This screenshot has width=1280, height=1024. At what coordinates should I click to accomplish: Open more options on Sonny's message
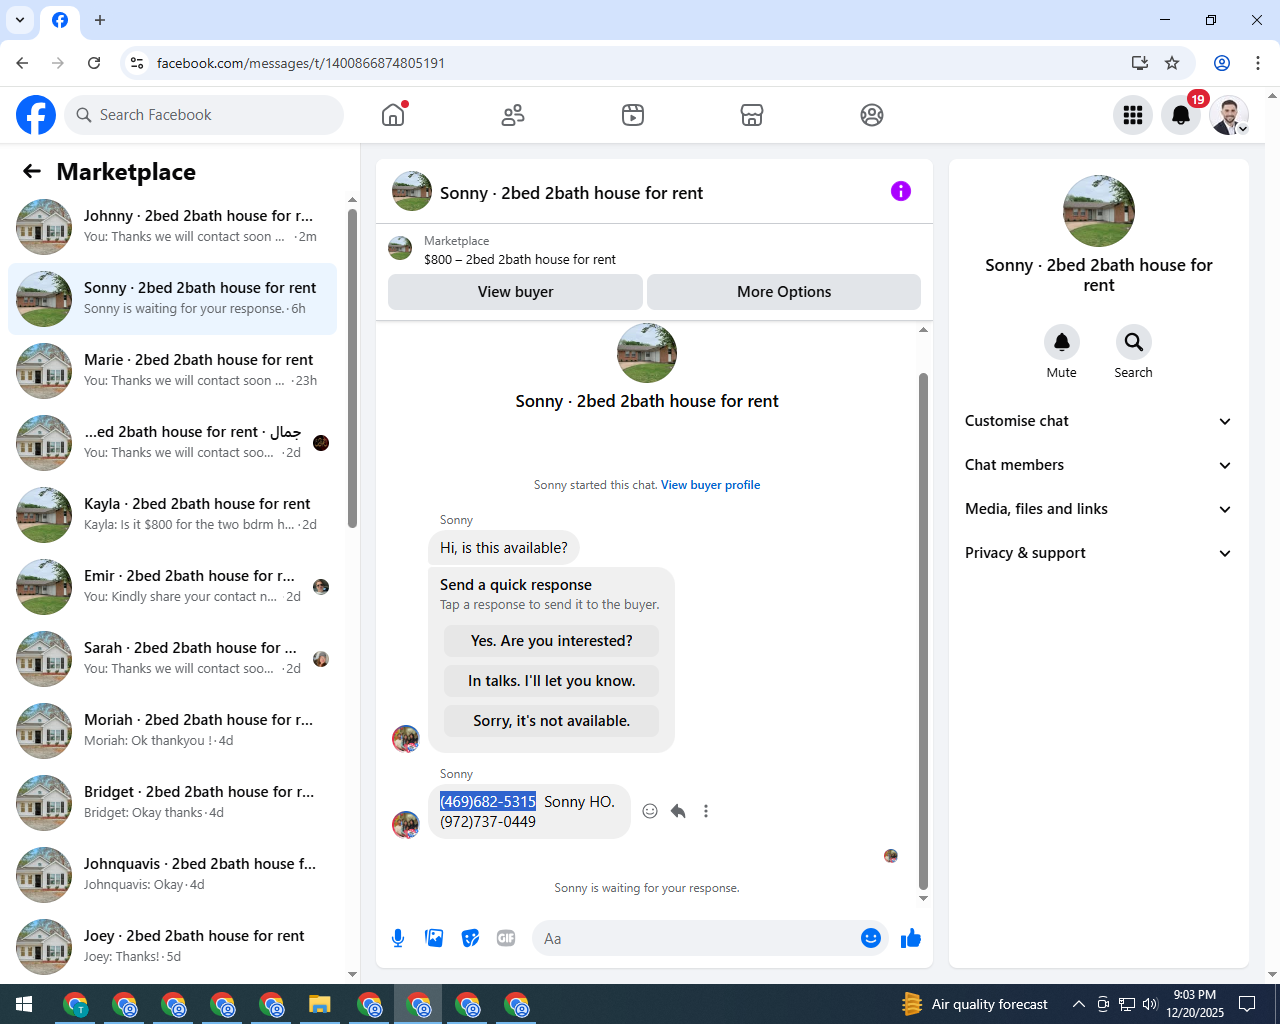click(x=706, y=811)
